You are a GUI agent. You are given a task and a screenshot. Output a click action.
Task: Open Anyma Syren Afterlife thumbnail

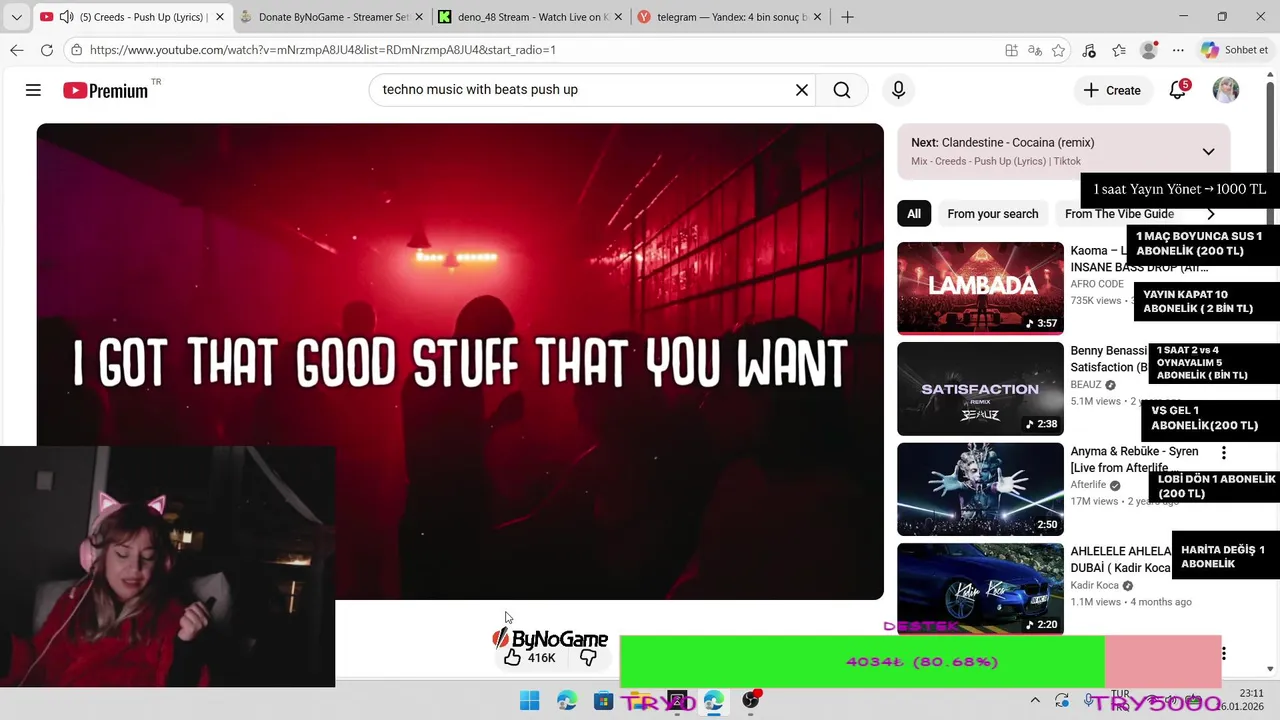click(x=980, y=490)
